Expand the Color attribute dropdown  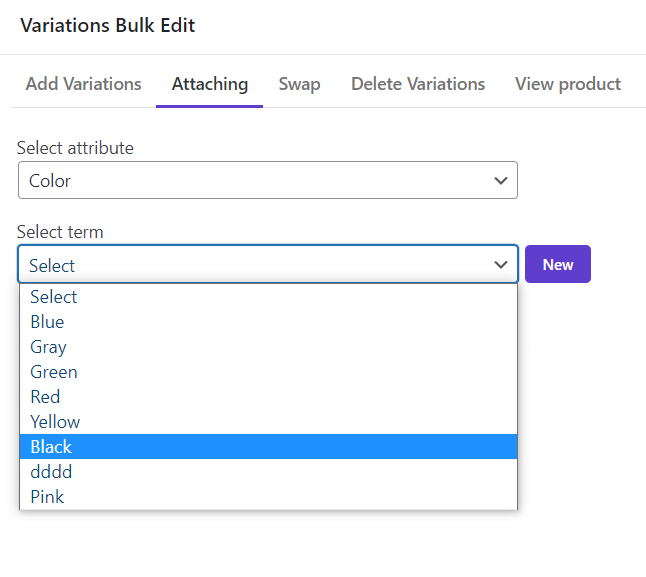268,180
